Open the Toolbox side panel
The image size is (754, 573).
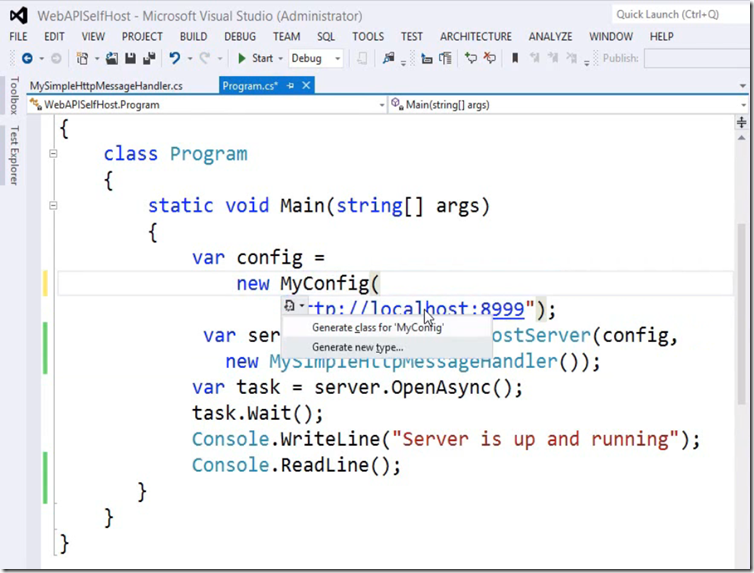point(14,95)
